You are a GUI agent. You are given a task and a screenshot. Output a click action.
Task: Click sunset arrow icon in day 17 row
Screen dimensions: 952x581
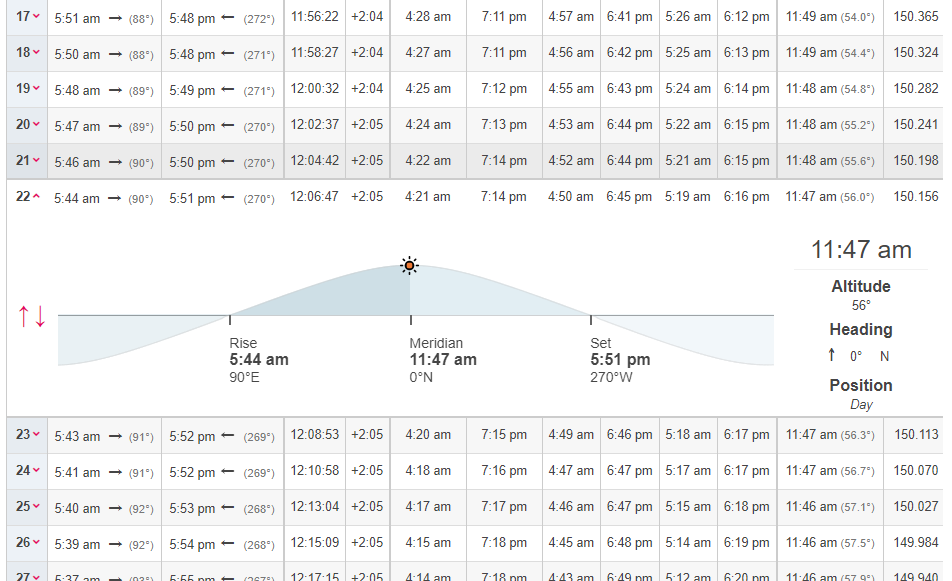coord(228,18)
